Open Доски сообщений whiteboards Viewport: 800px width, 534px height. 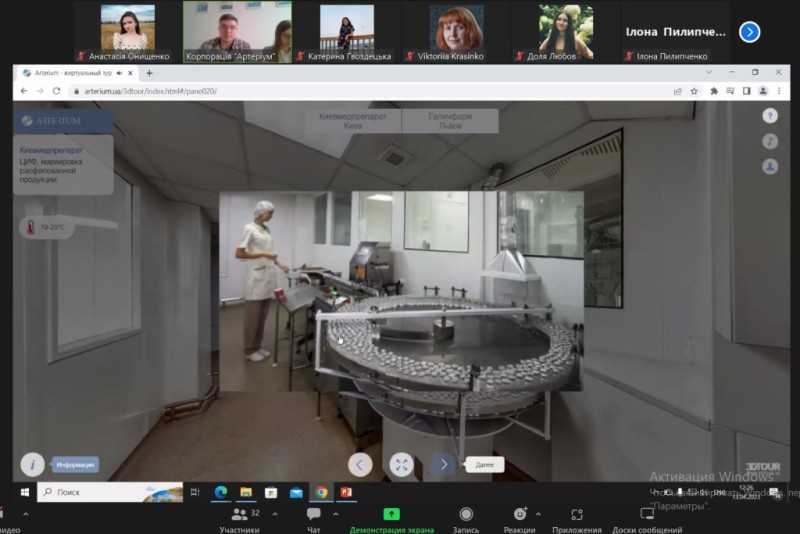(x=647, y=520)
